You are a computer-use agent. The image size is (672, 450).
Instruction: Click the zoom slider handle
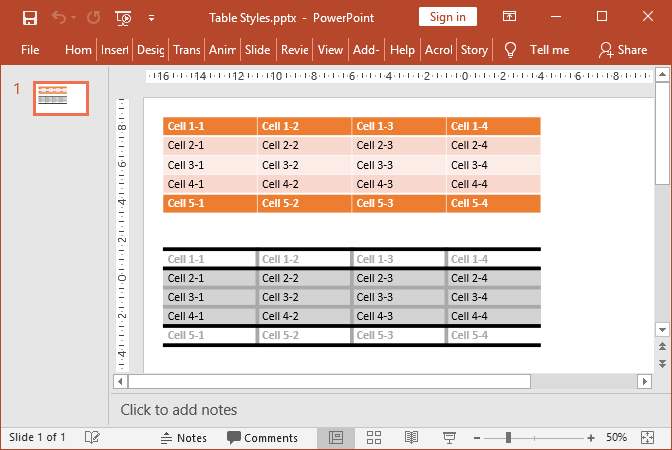(x=509, y=438)
